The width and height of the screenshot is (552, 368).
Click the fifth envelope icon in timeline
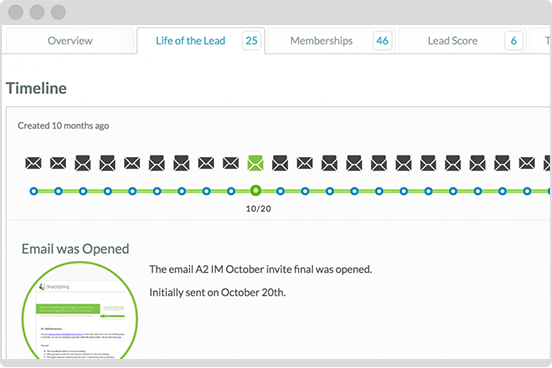(x=132, y=163)
